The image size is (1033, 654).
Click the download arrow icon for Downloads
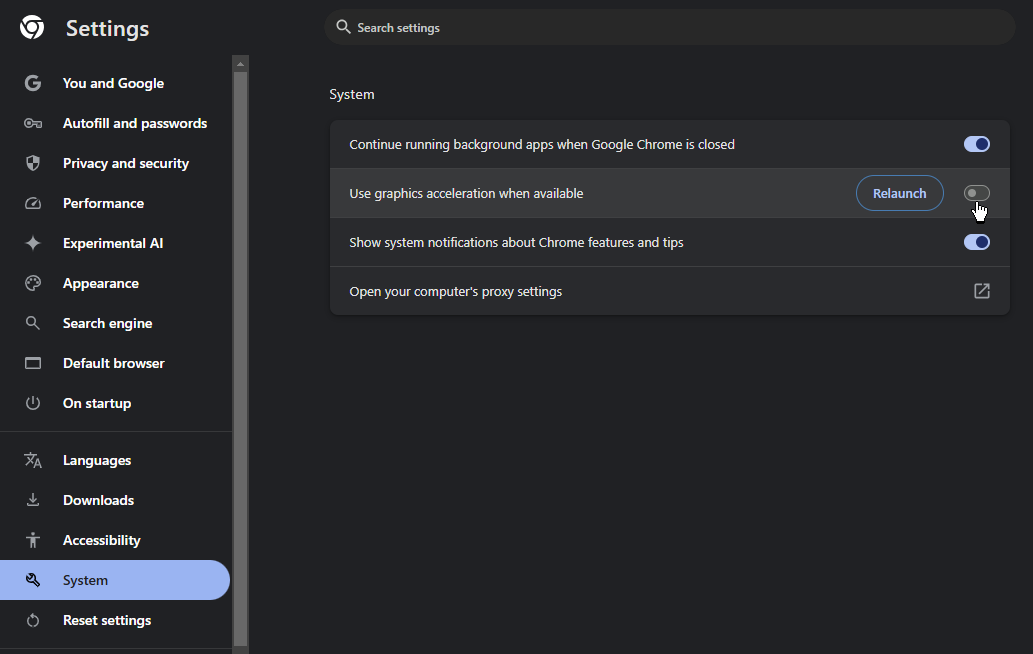point(33,501)
